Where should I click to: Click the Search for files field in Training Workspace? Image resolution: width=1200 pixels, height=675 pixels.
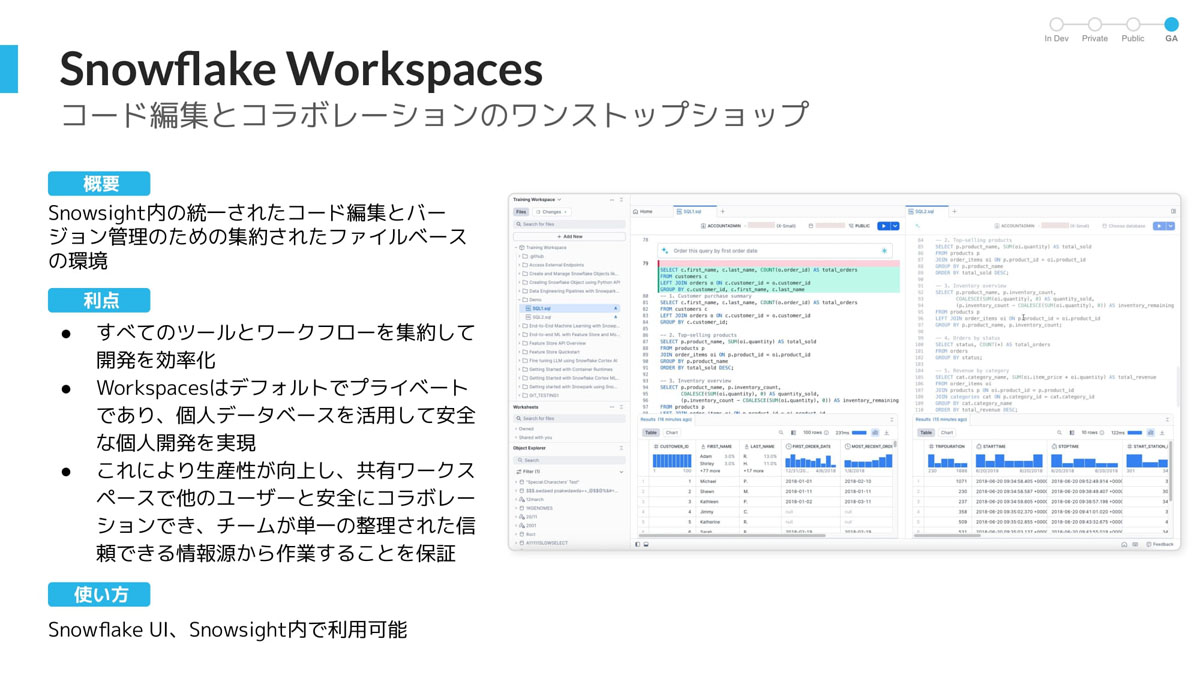[569, 224]
